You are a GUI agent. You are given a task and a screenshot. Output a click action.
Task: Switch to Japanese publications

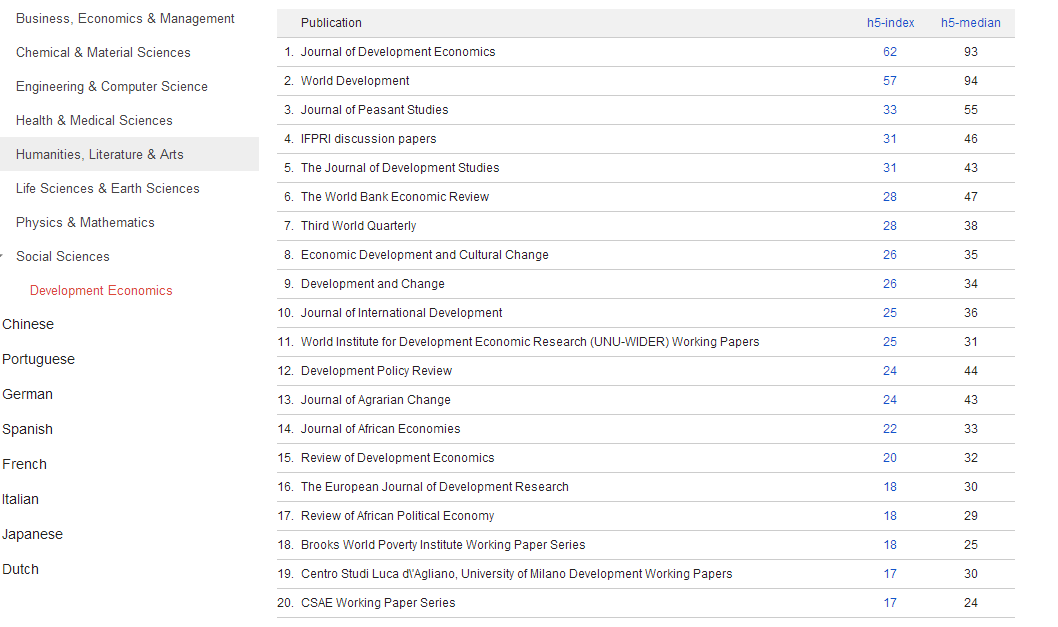pos(32,535)
